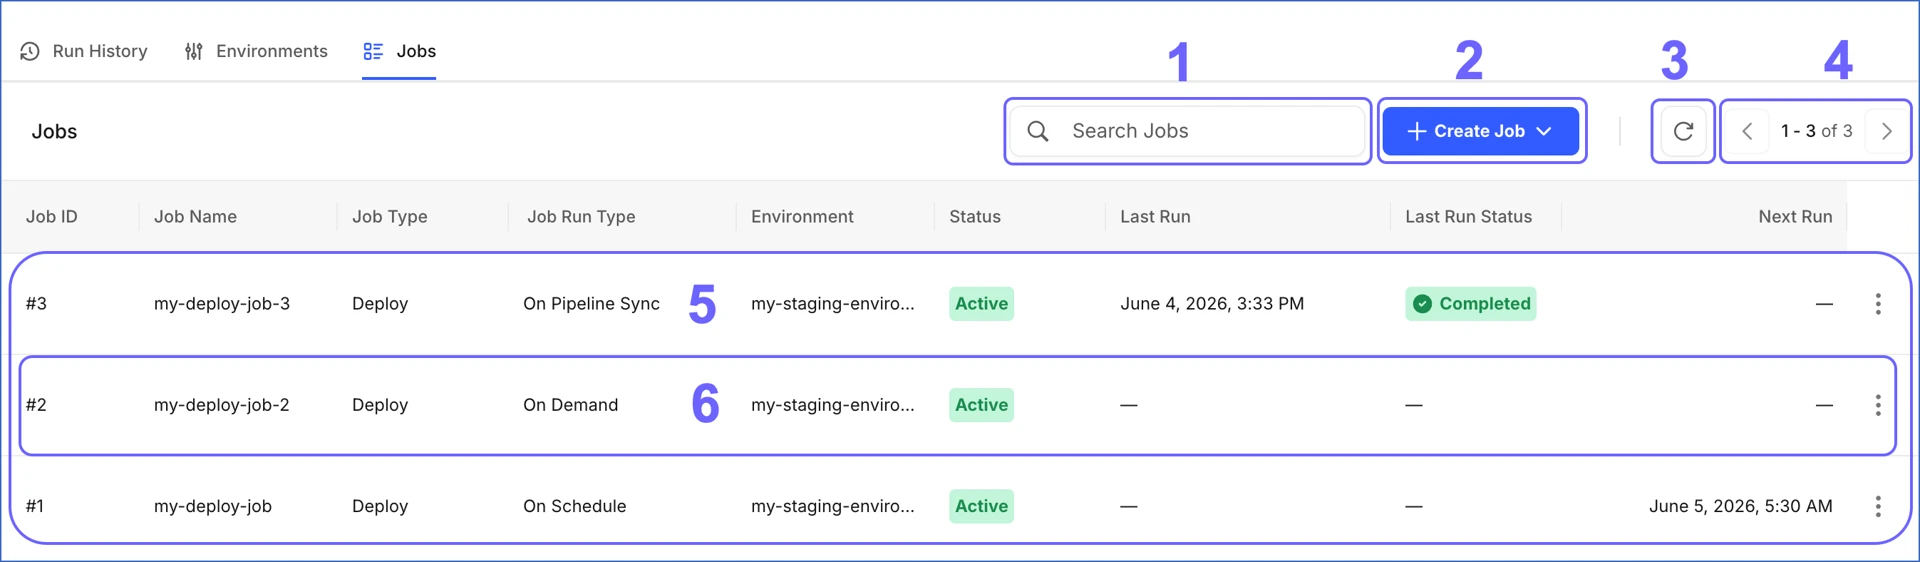Select the Jobs tab
Image resolution: width=1920 pixels, height=562 pixels.
[x=399, y=51]
